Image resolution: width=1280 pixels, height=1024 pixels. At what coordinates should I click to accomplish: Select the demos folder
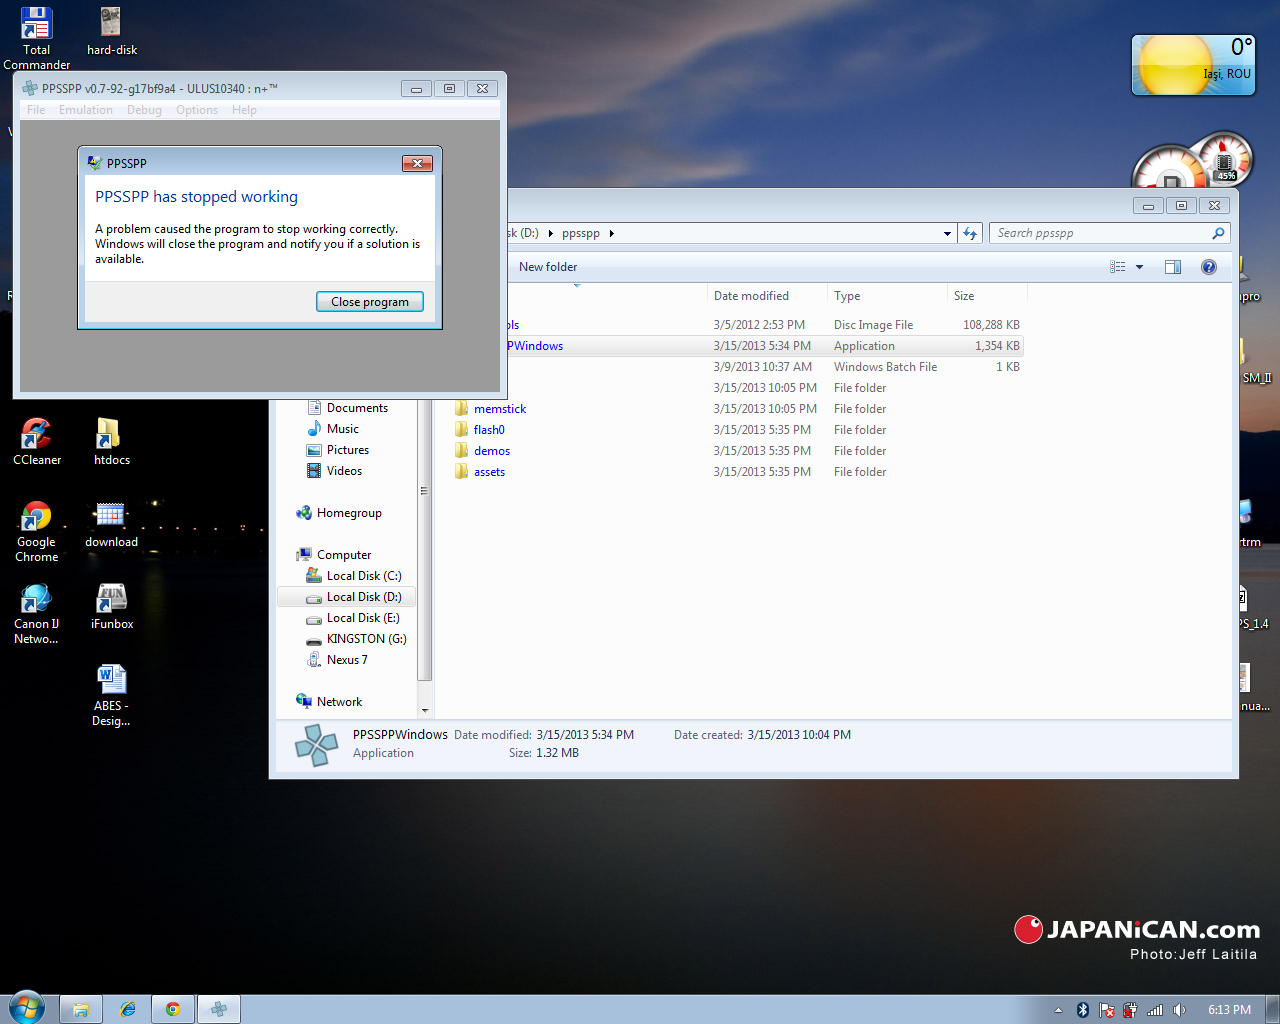point(492,451)
